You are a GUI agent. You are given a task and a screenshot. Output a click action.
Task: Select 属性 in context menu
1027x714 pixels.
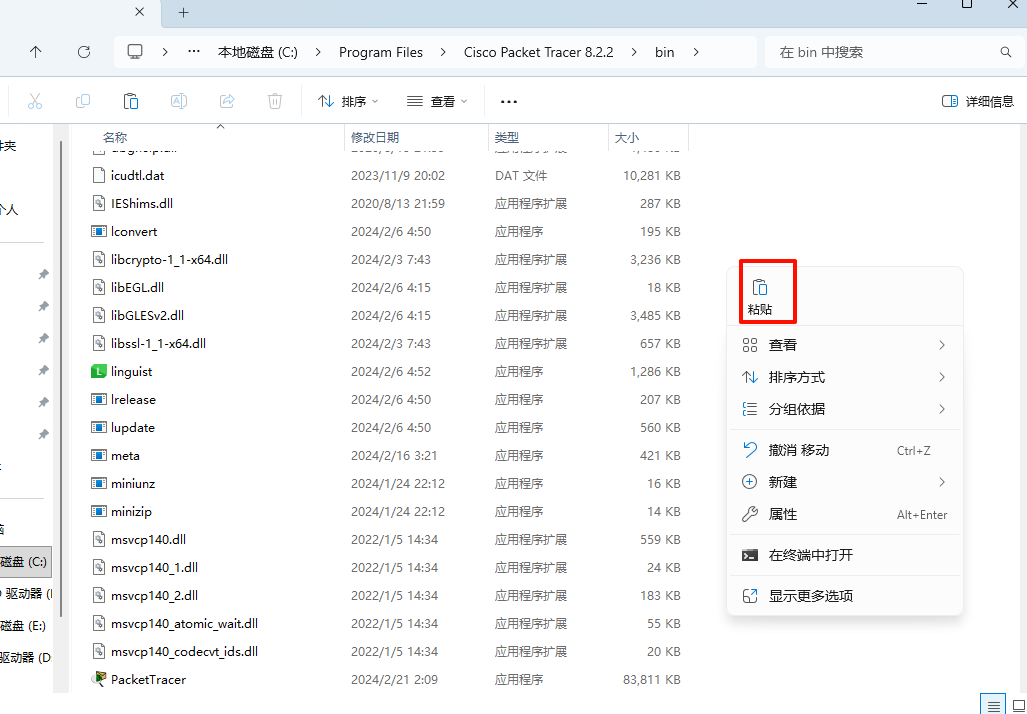845,515
